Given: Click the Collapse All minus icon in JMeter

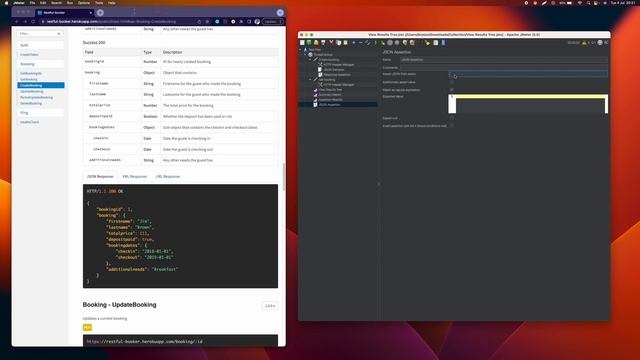Looking at the screenshot, I should pyautogui.click(x=360, y=42).
